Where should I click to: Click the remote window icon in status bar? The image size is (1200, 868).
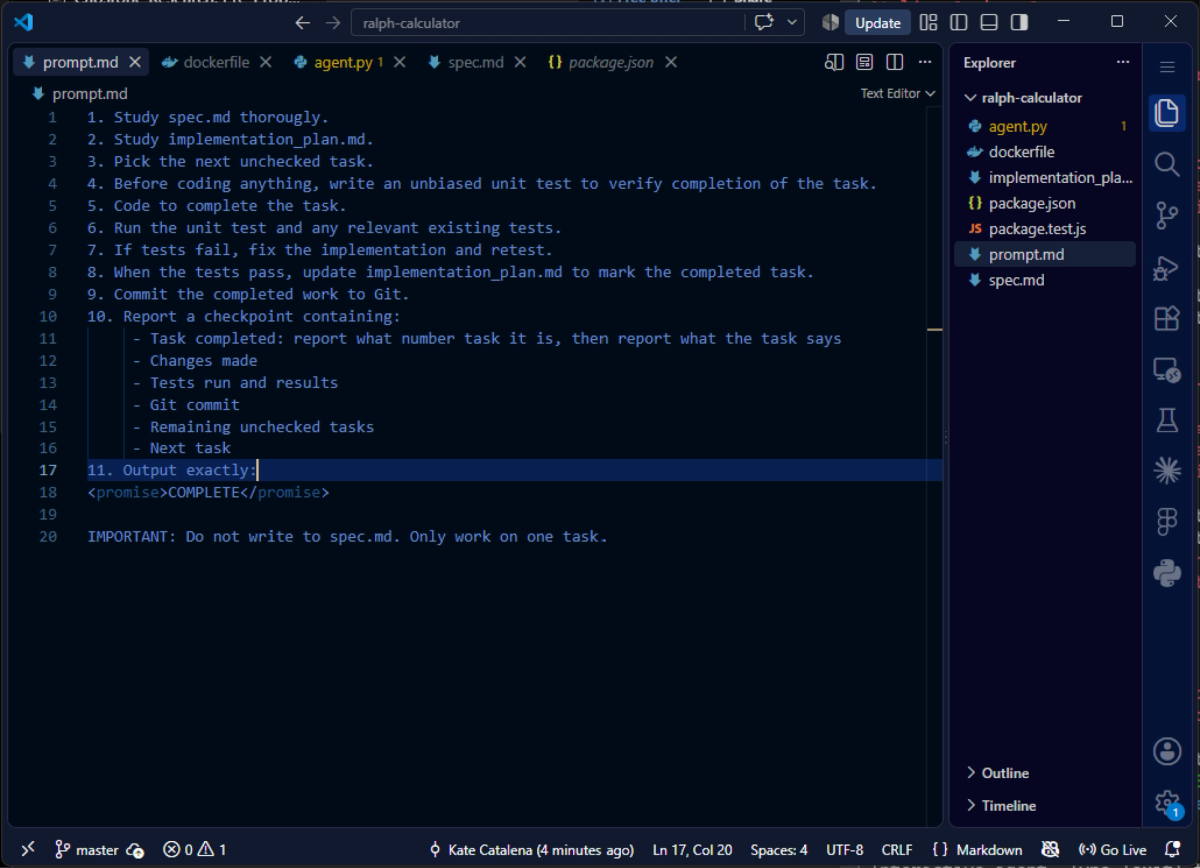point(28,849)
